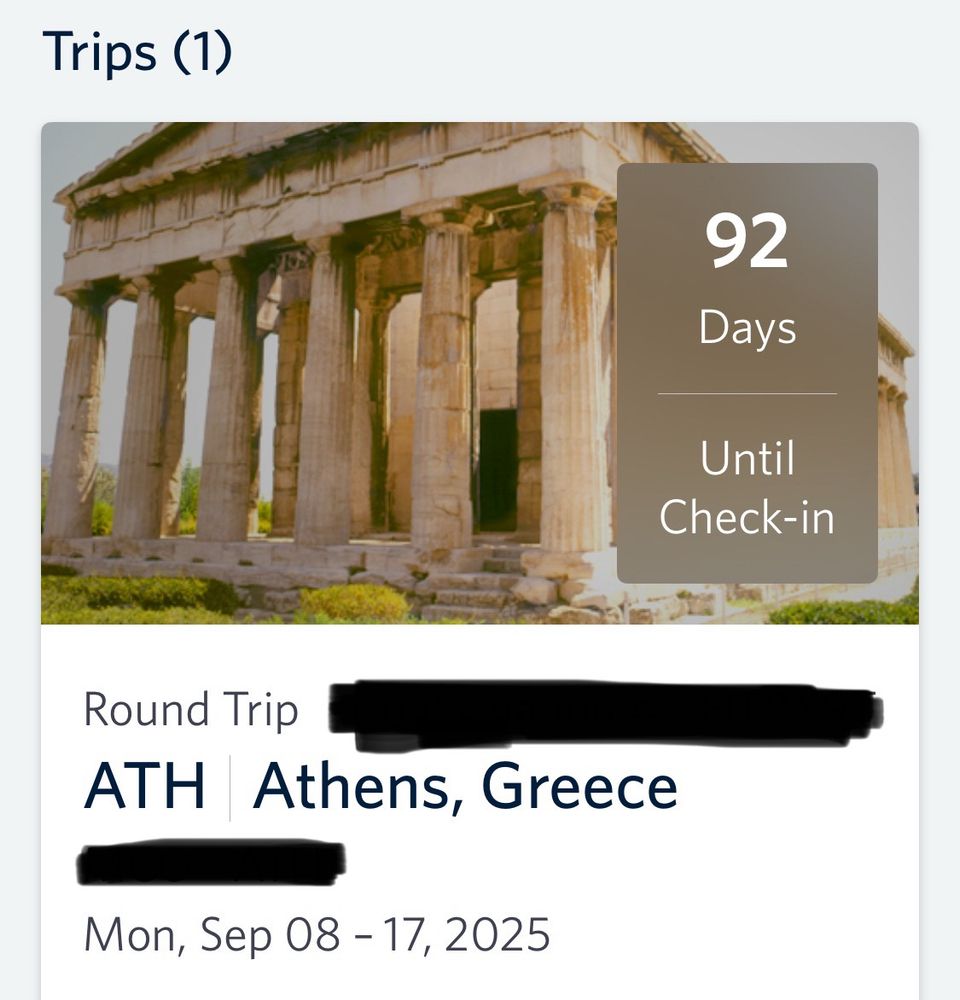Tap the white card area below date
Screen dimensions: 960x1000
480,981
